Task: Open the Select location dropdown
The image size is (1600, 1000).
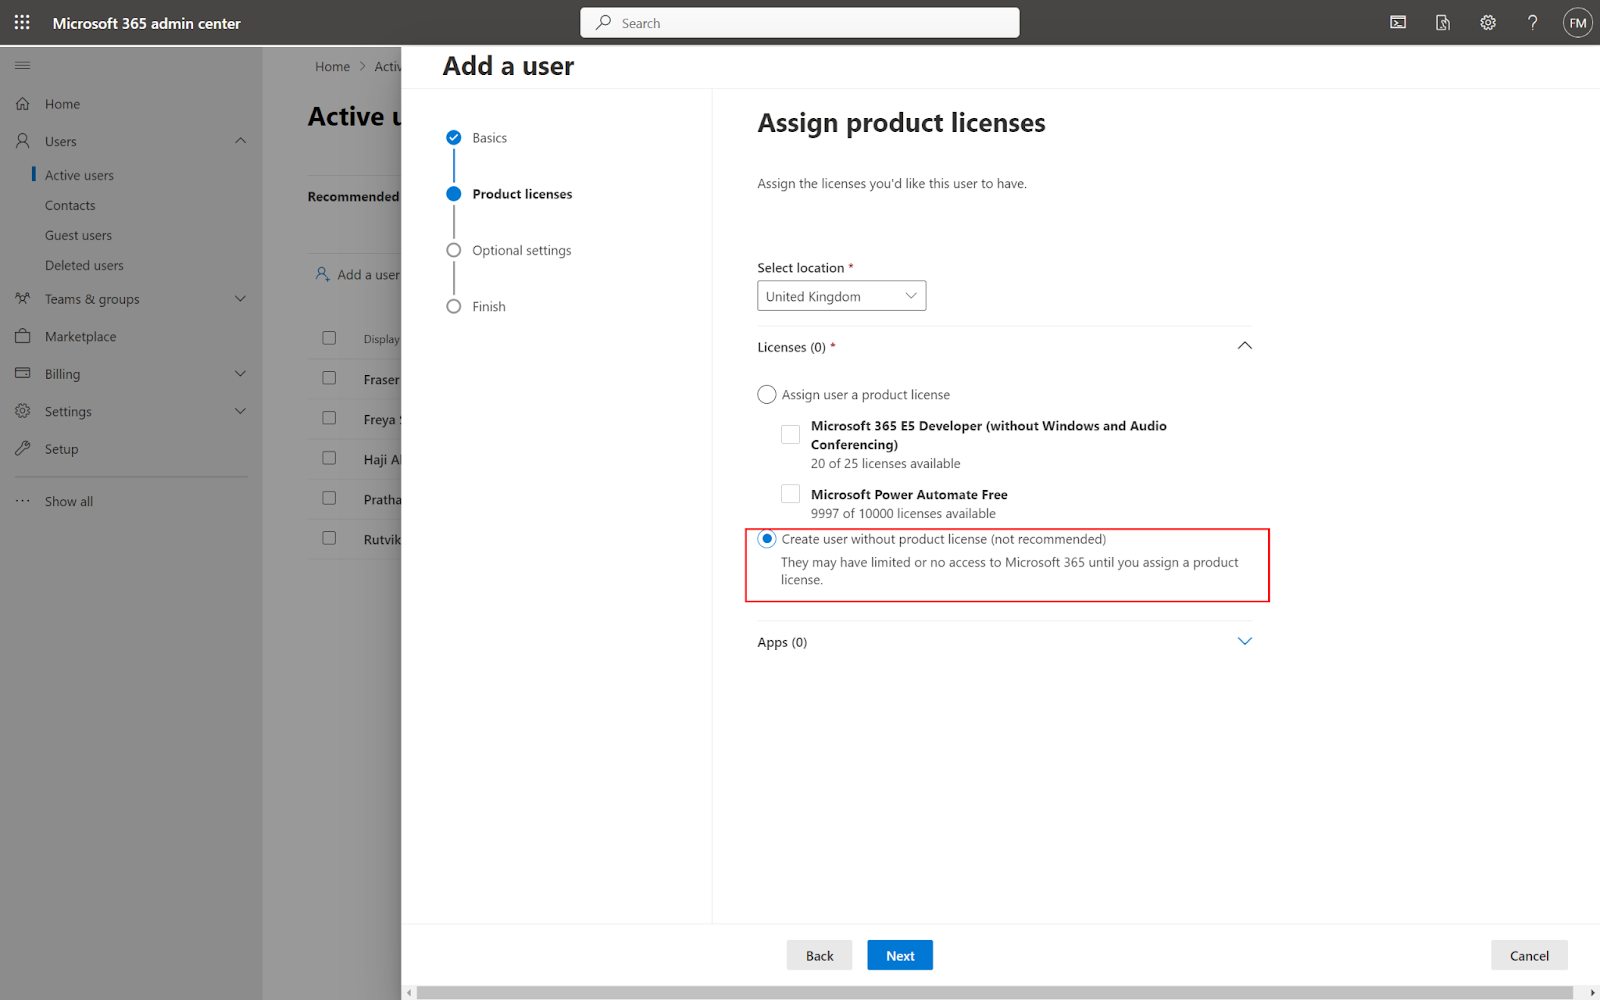Action: click(x=842, y=296)
